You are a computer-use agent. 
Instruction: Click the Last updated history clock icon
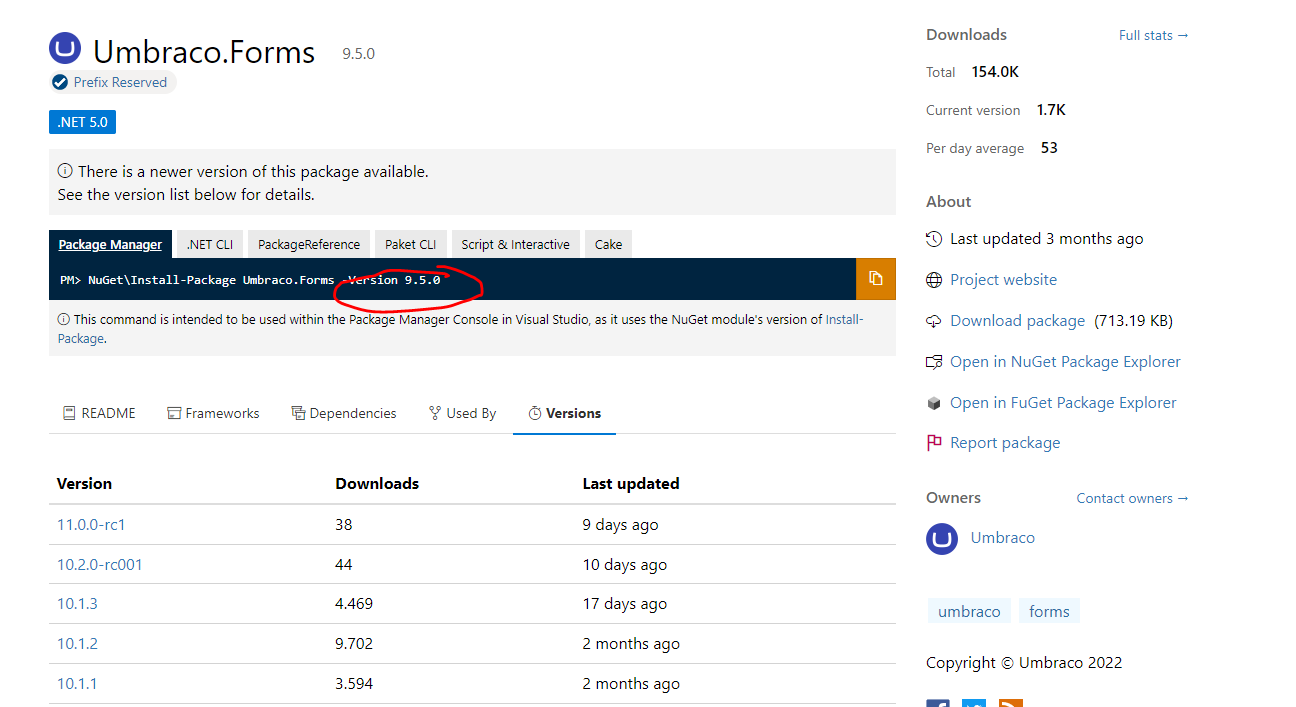pyautogui.click(x=934, y=239)
